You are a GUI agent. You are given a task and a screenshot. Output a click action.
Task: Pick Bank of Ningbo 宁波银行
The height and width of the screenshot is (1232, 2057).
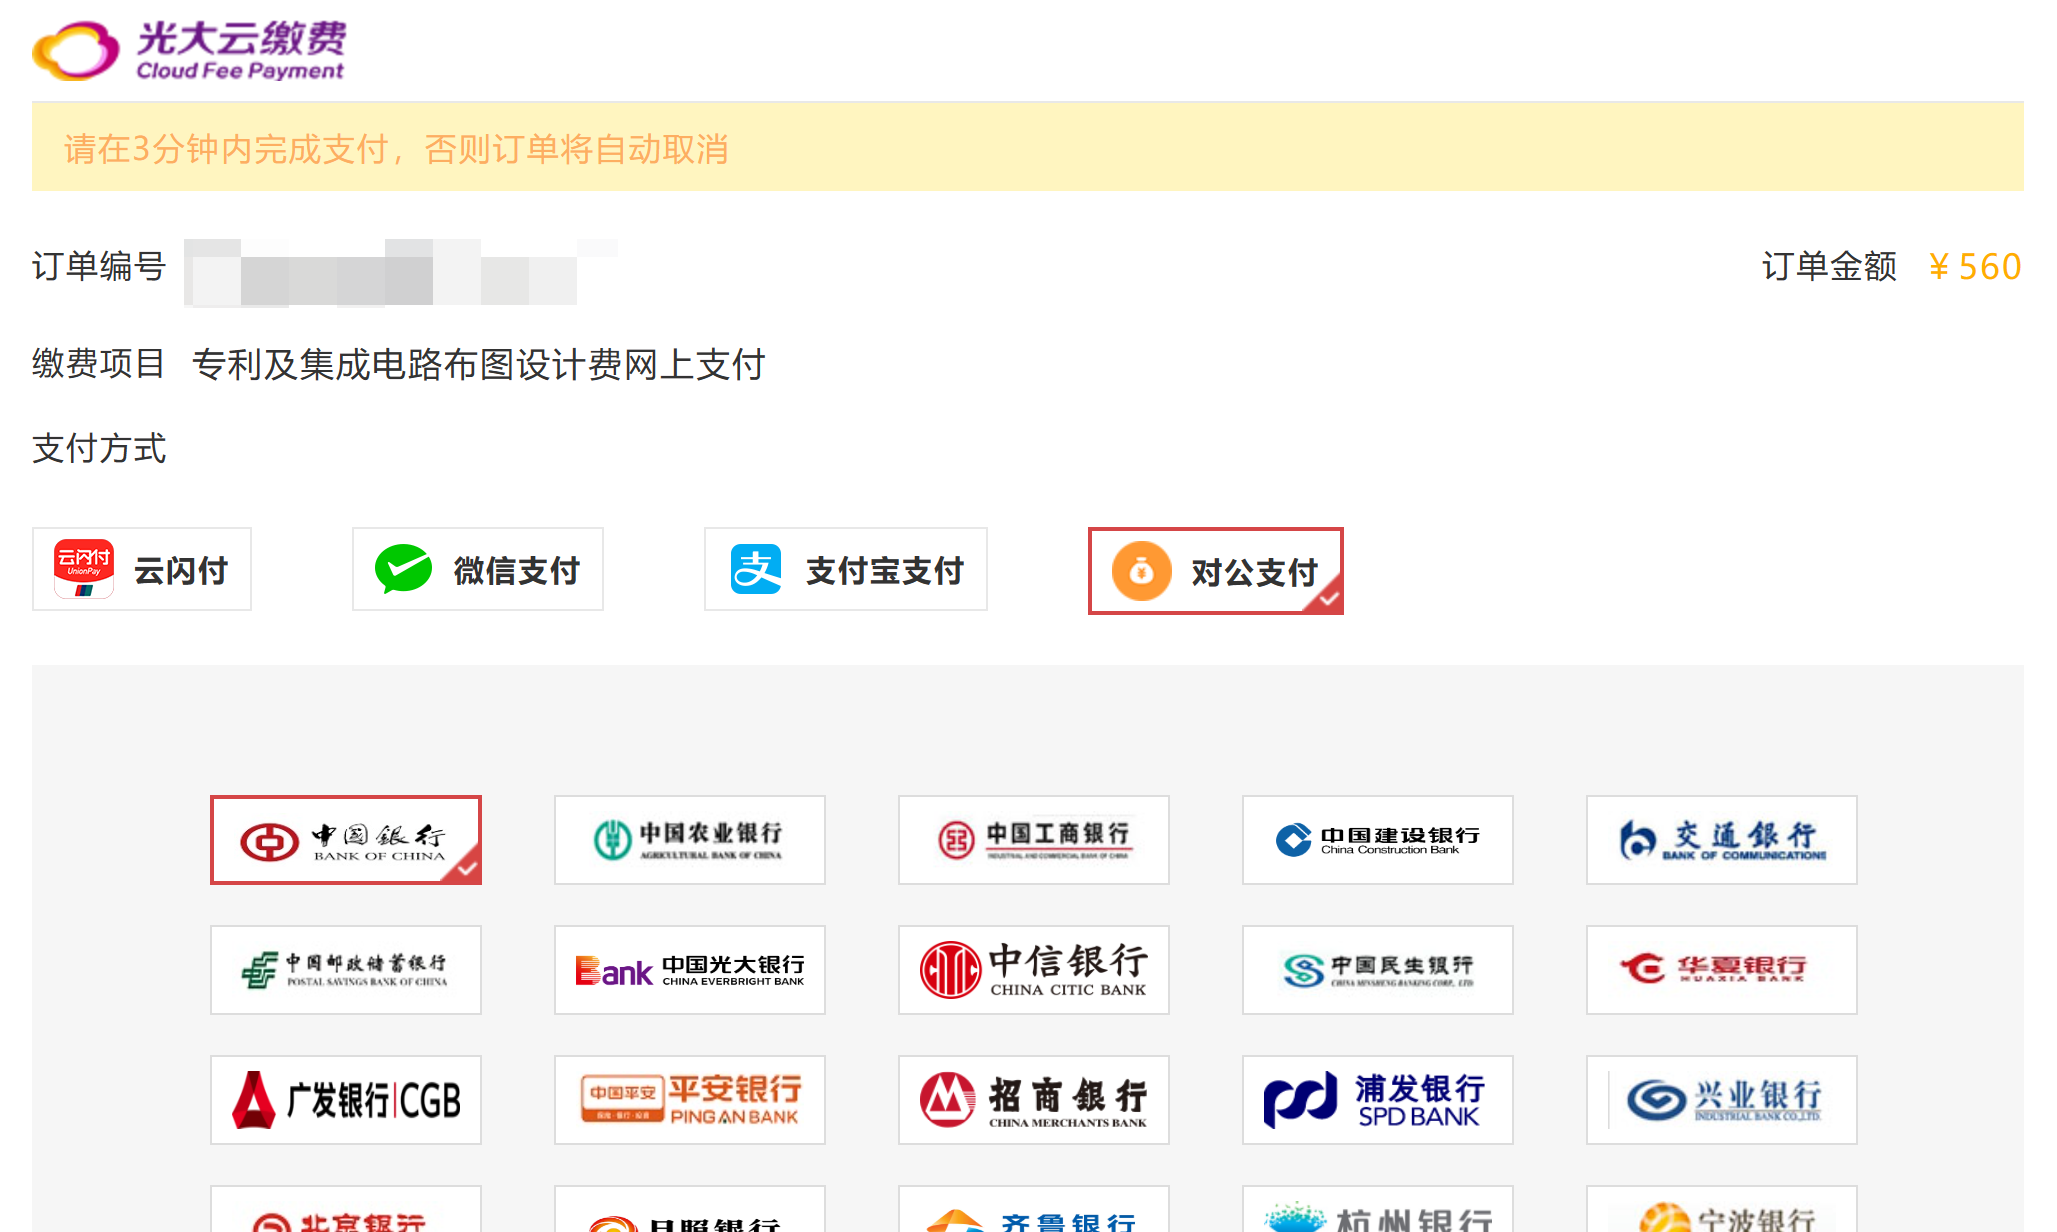click(1722, 1210)
